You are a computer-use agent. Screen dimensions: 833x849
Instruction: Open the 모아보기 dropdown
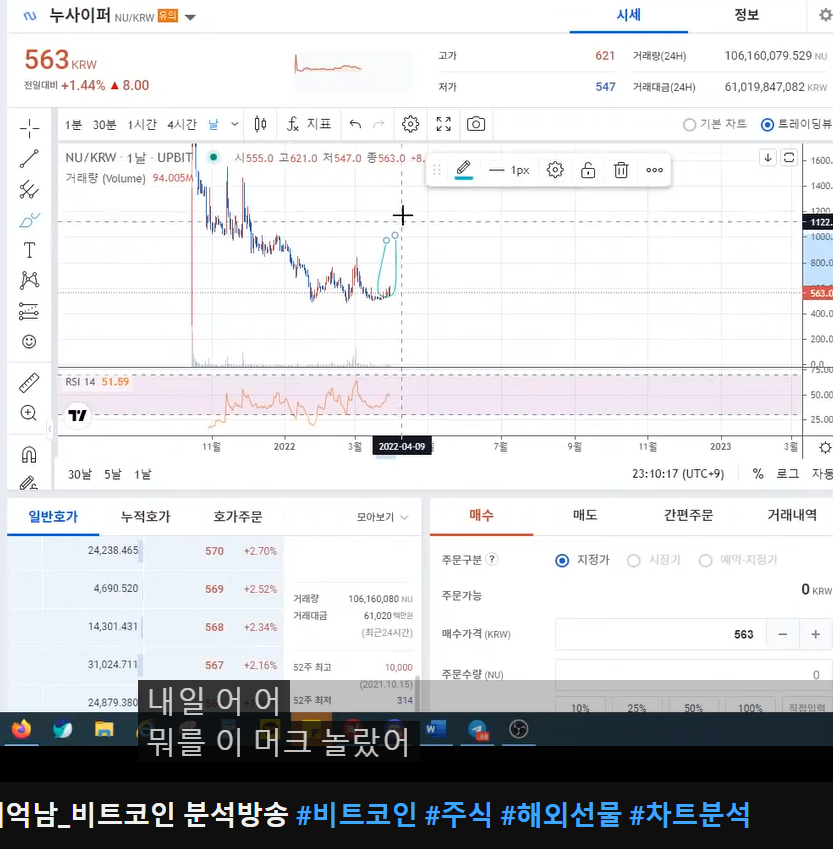(382, 517)
